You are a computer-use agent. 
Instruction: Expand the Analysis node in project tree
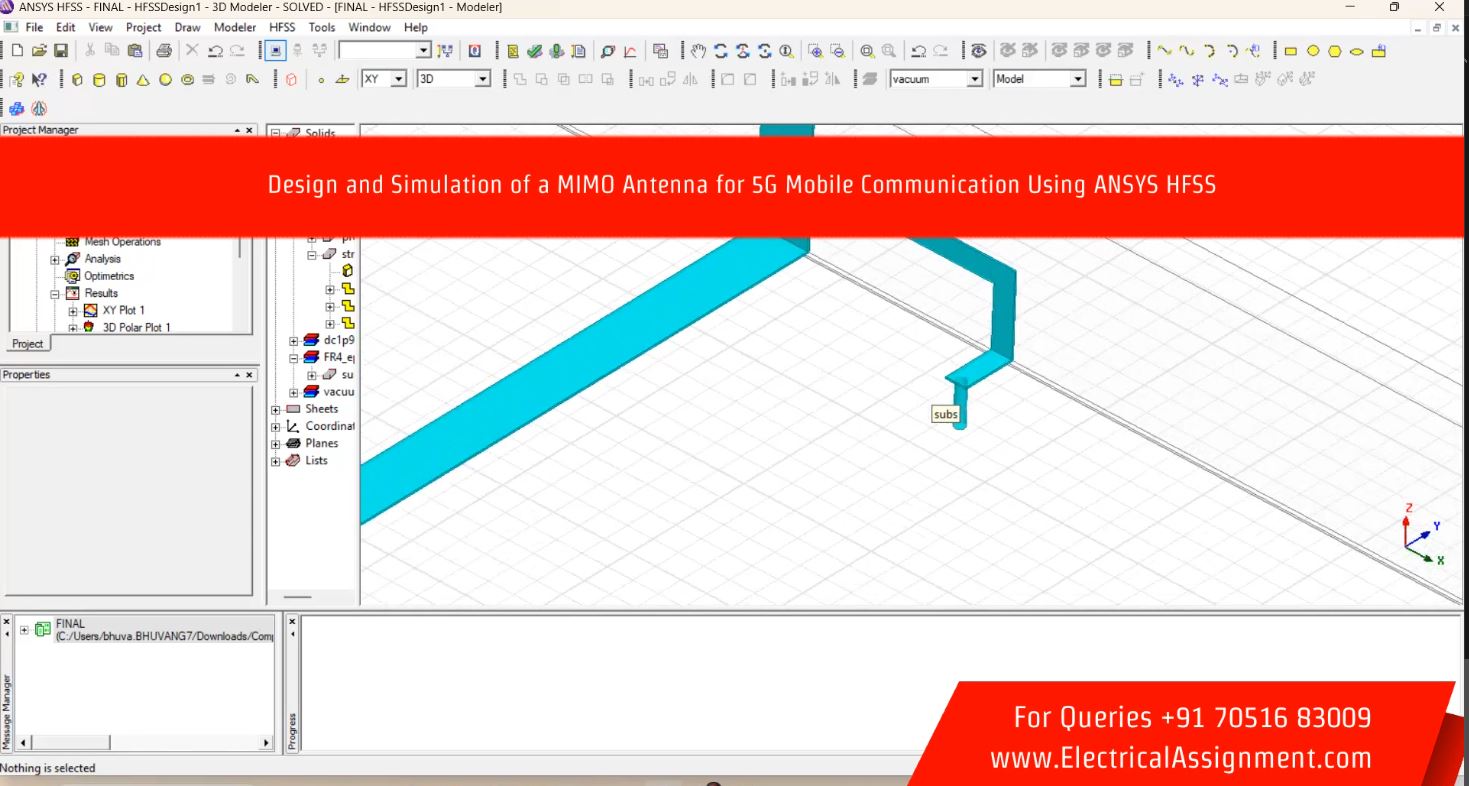pos(56,259)
